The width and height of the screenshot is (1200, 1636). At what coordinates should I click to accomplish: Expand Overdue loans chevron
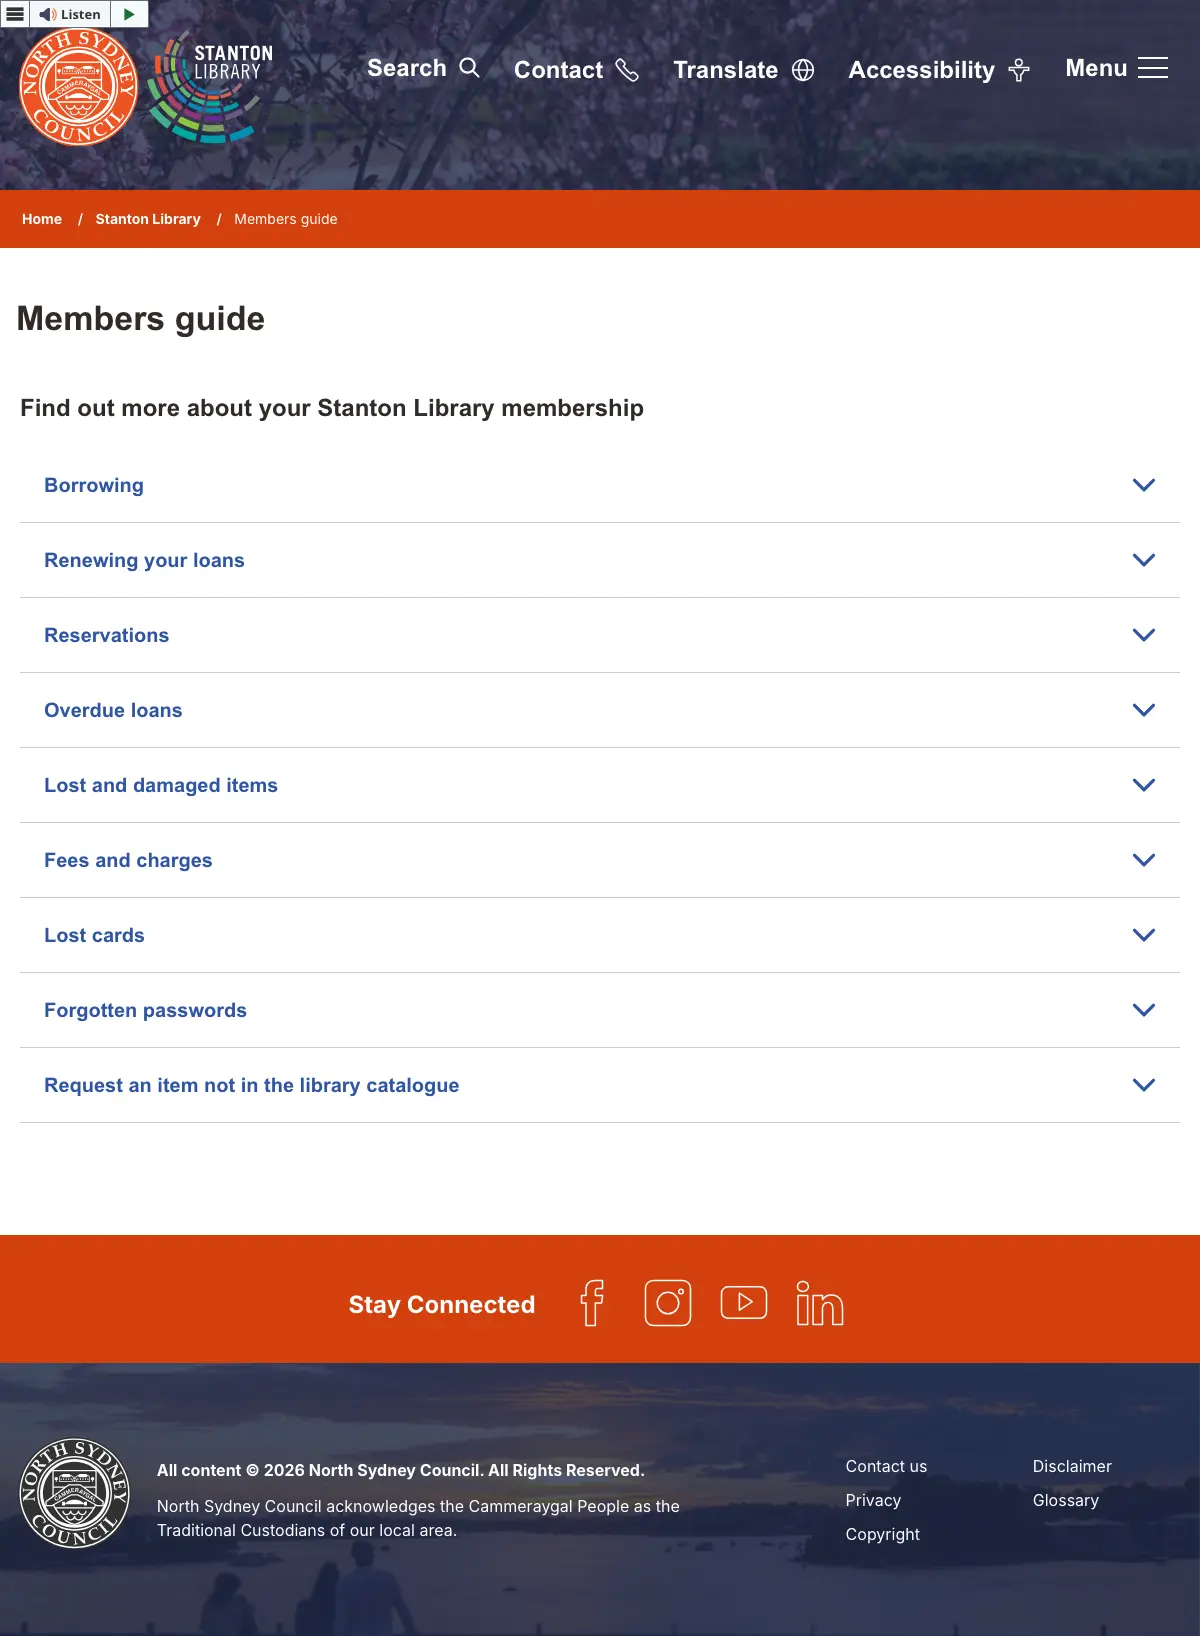point(1144,710)
